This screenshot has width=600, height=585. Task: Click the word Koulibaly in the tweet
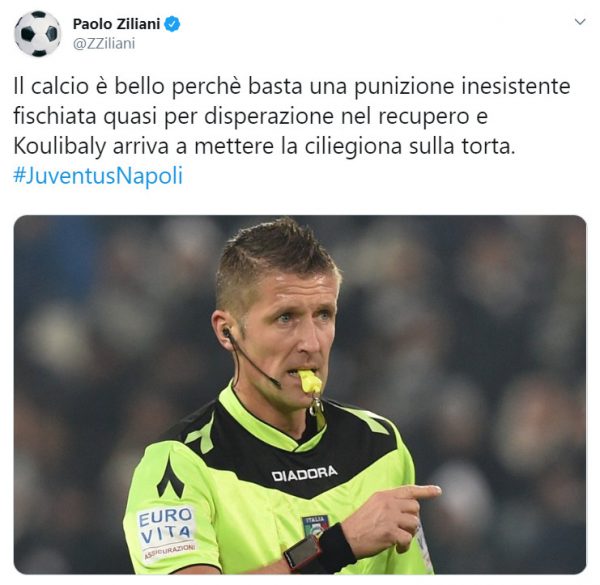click(60, 147)
